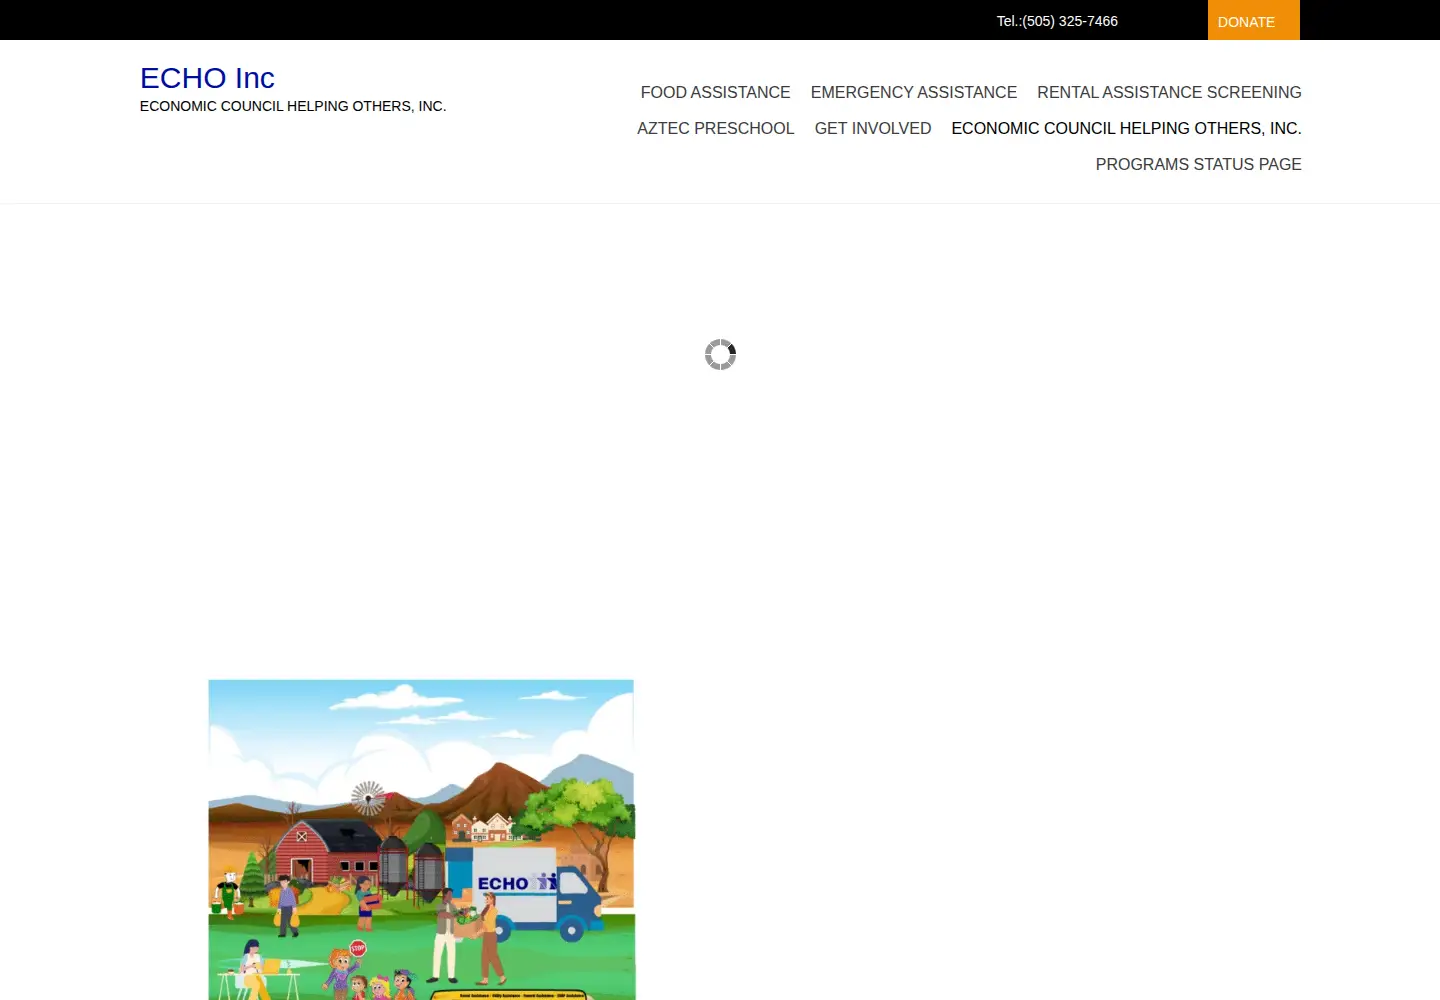The width and height of the screenshot is (1440, 1000).
Task: Select ECONOMIC COUNCIL HELPING OTHERS, INC. menu item
Action: tap(1126, 128)
